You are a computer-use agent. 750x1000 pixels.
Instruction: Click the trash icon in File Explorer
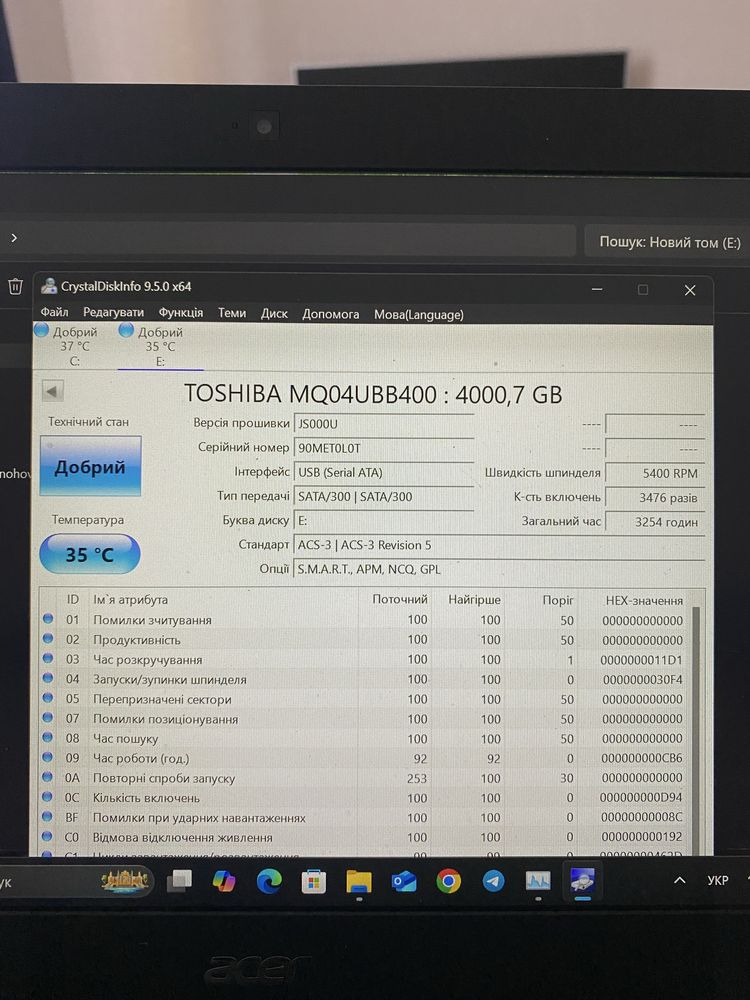point(15,286)
